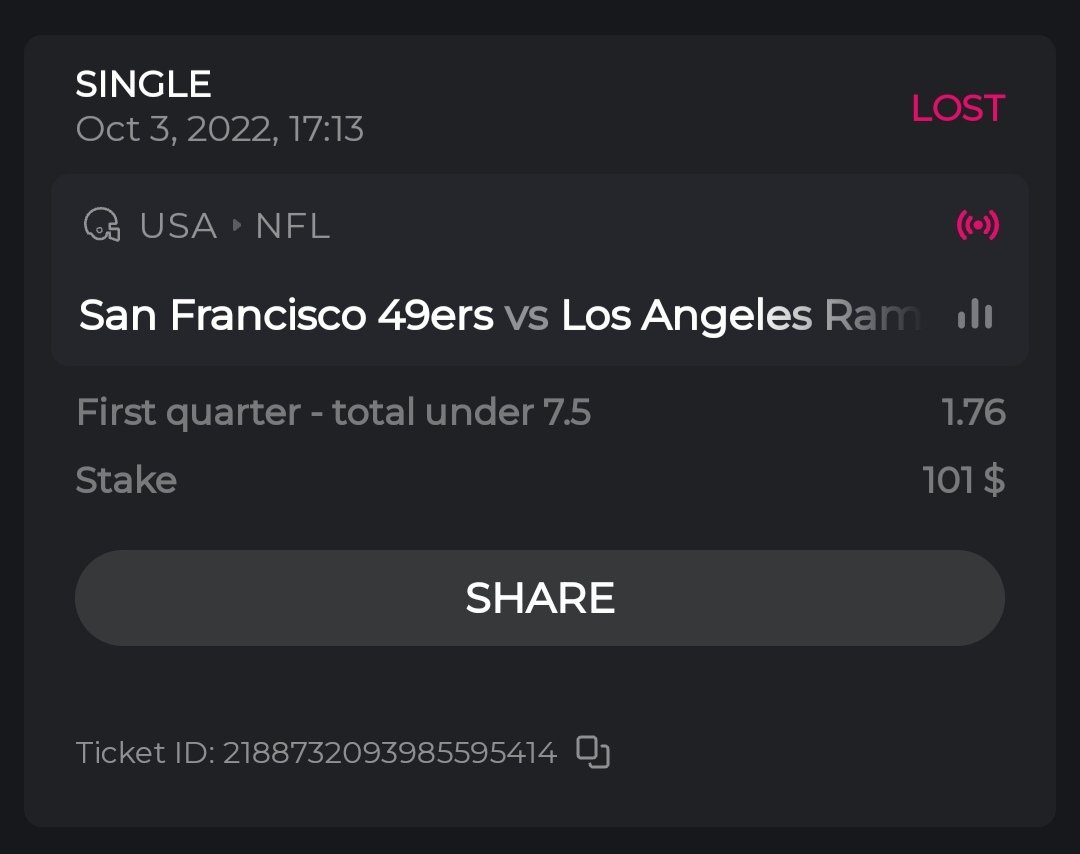Click First quarter total under 7.5 selection

point(333,412)
